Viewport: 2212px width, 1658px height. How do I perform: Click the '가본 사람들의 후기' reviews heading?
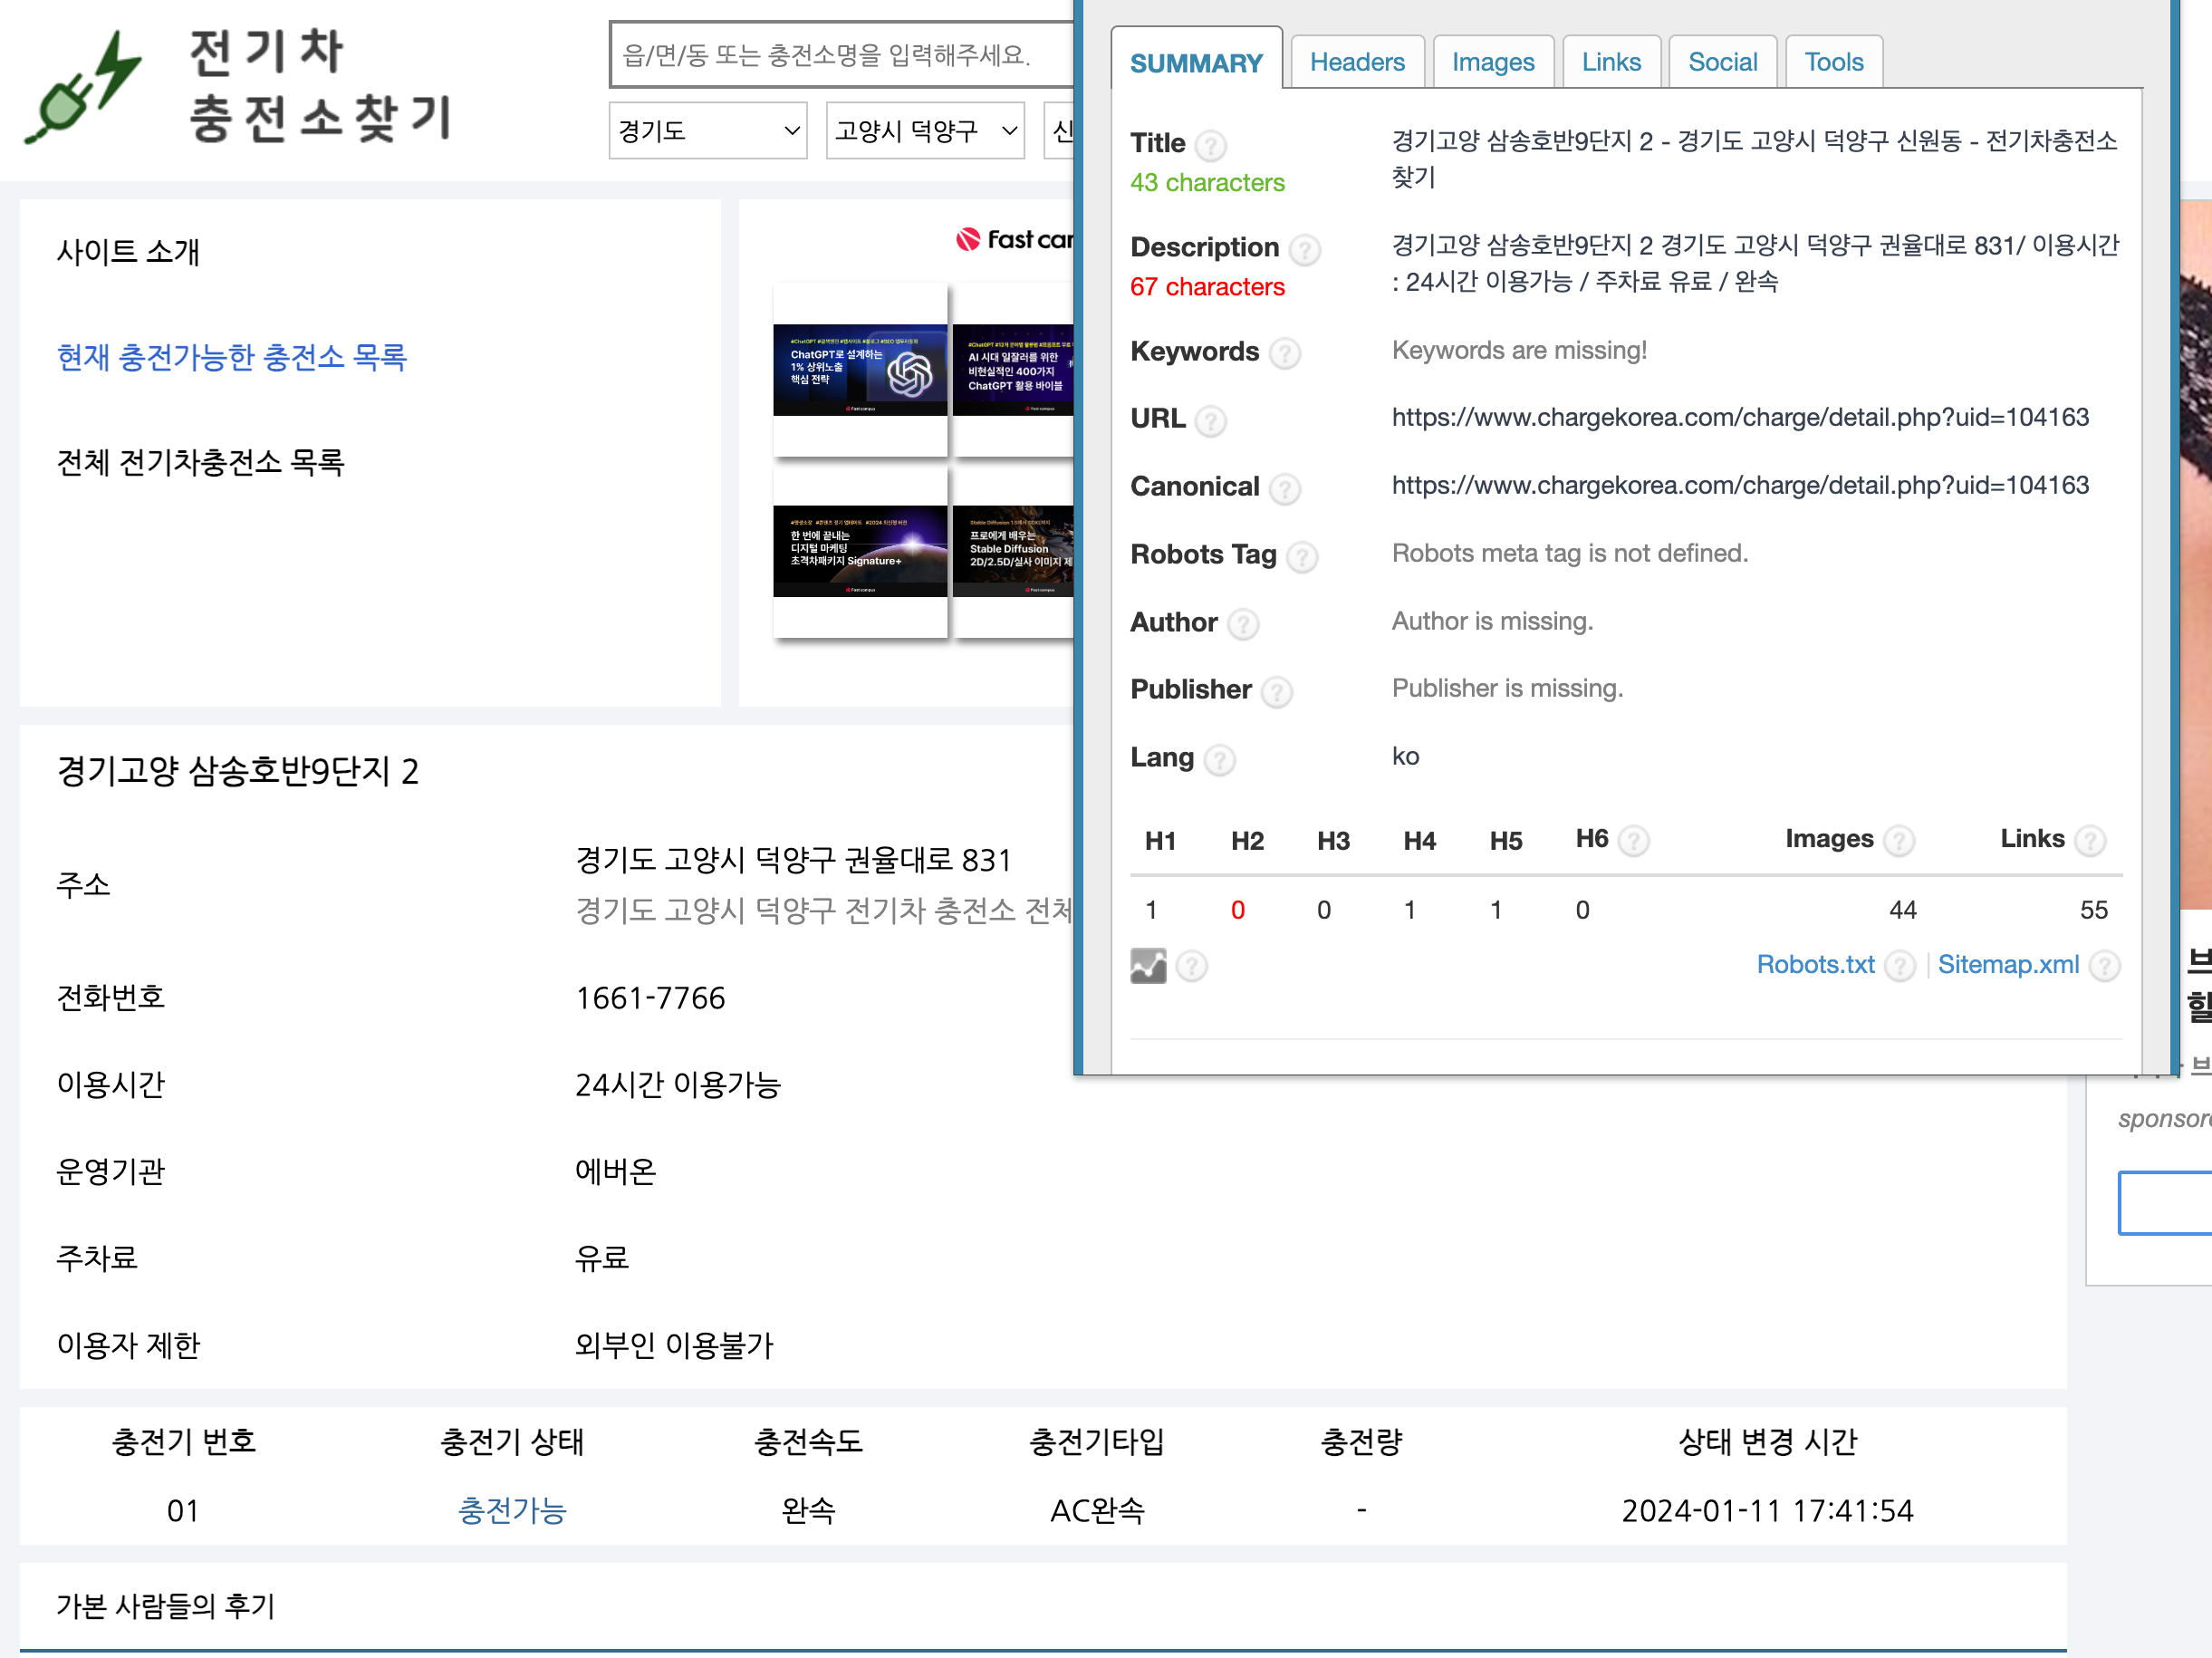[x=166, y=1606]
